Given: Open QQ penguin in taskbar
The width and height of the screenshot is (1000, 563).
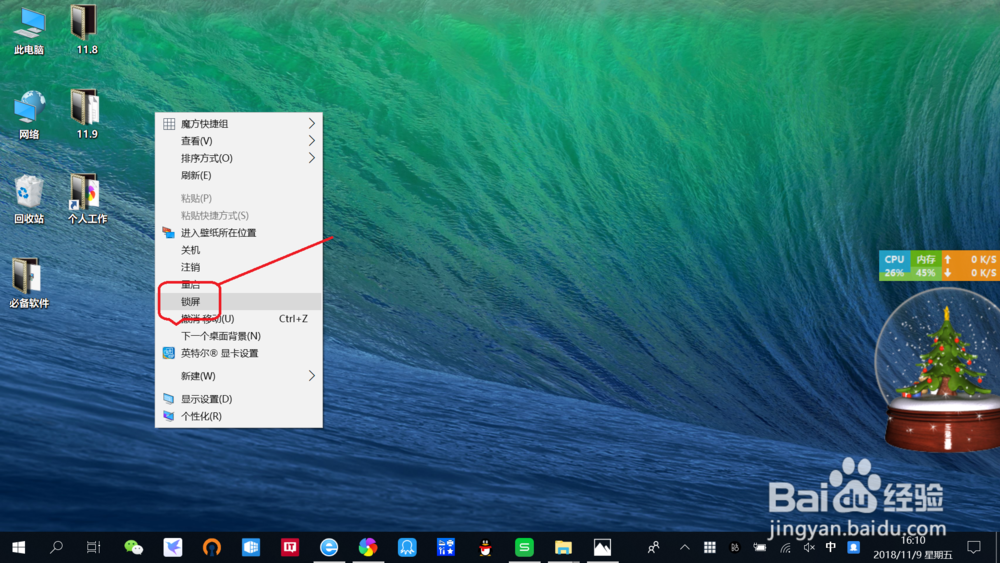Looking at the screenshot, I should click(485, 547).
